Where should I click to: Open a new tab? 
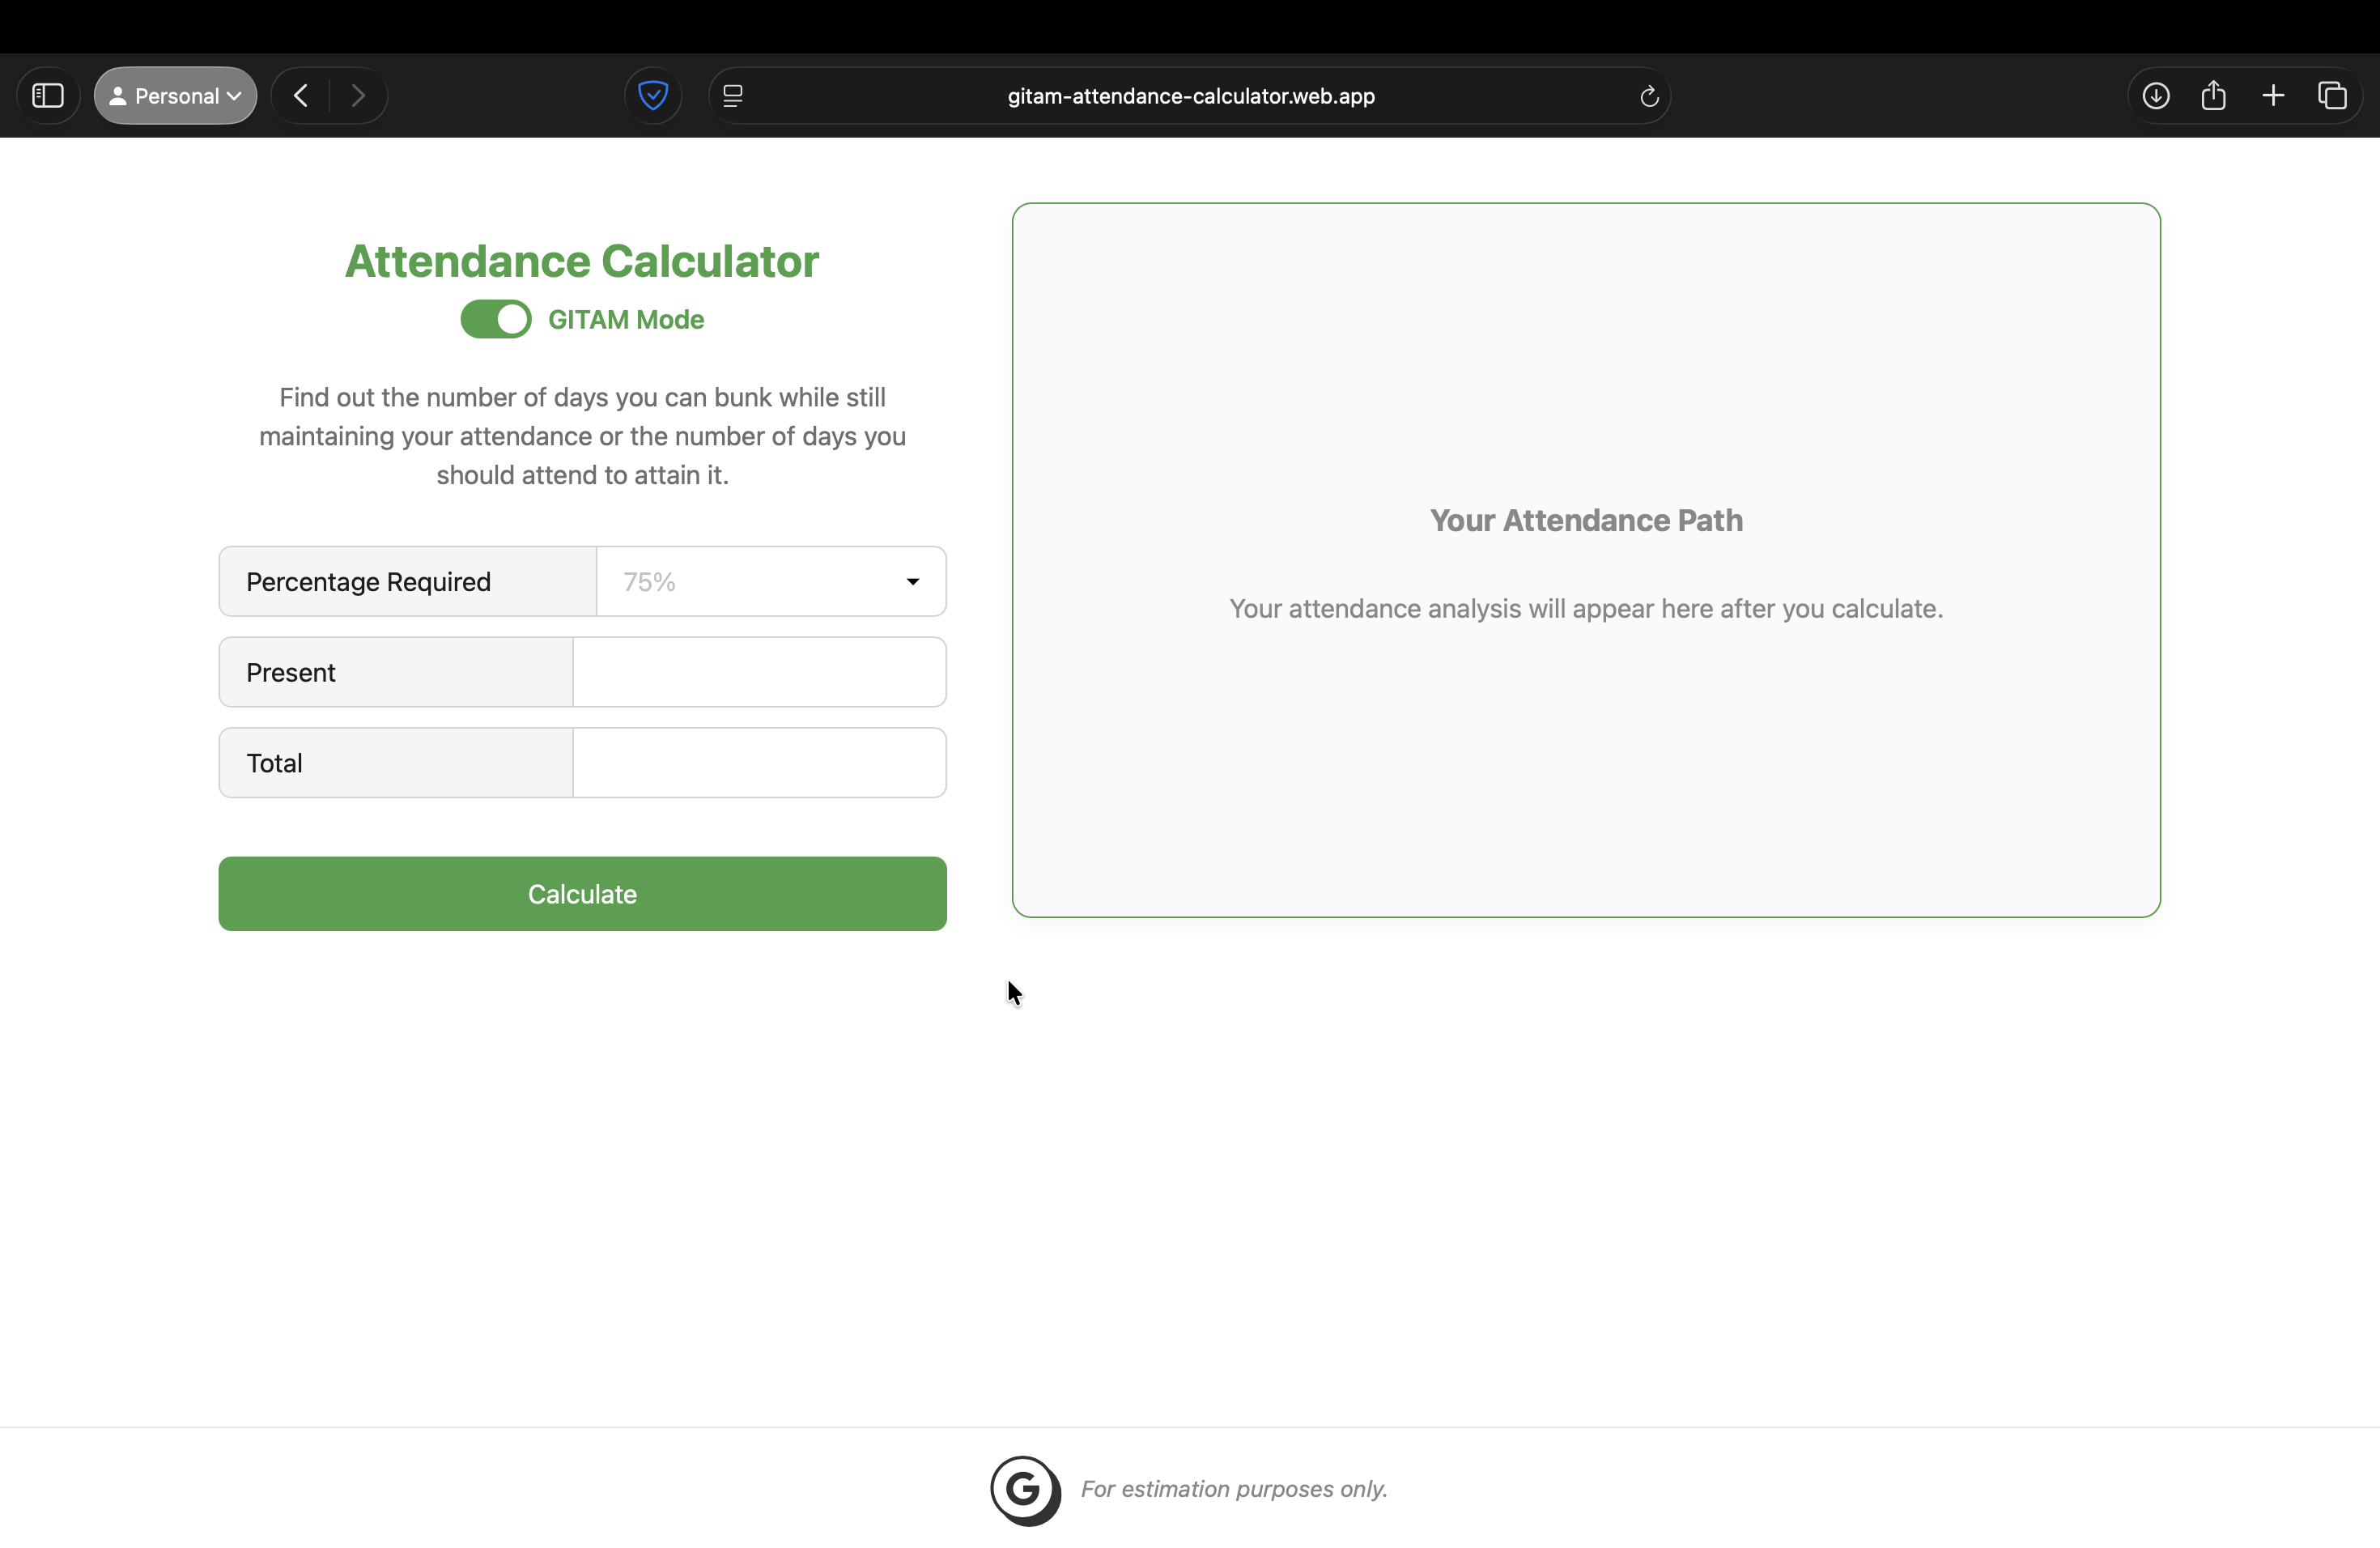pyautogui.click(x=2273, y=96)
